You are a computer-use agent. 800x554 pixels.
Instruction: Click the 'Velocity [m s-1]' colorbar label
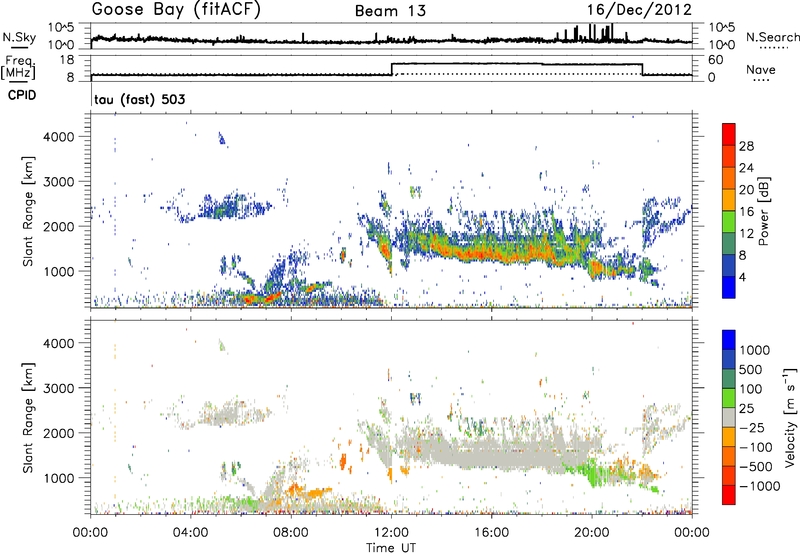click(x=790, y=417)
